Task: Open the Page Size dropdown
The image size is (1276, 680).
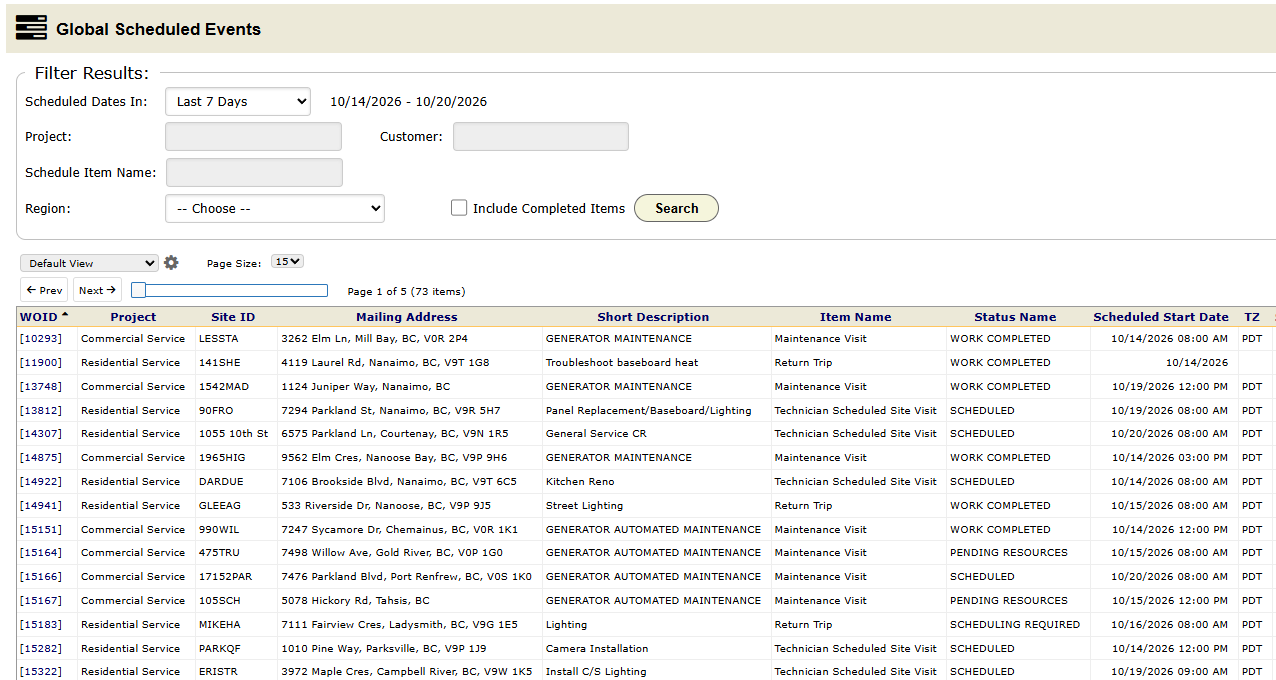Action: [x=288, y=262]
